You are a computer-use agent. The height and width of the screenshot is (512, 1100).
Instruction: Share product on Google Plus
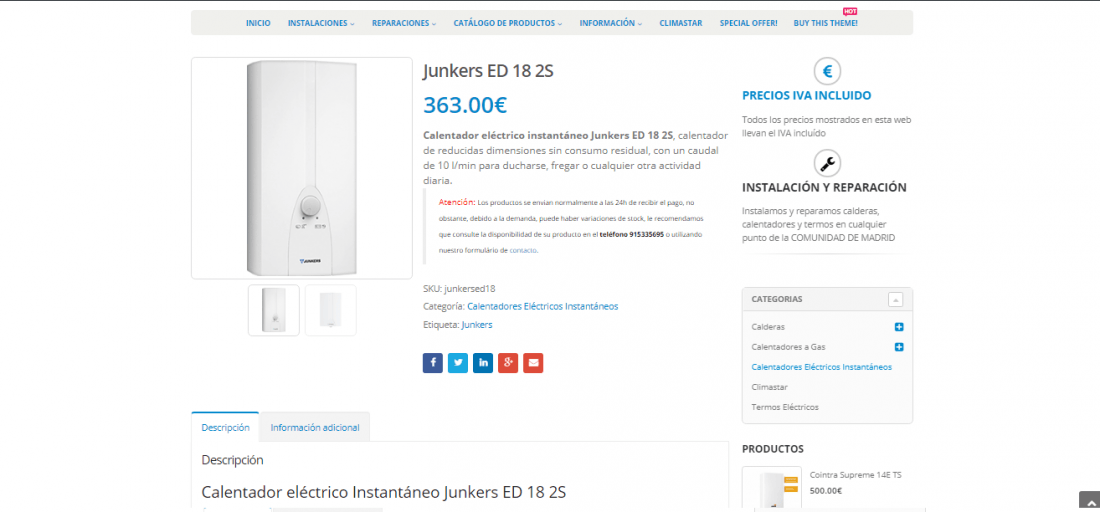coord(508,363)
